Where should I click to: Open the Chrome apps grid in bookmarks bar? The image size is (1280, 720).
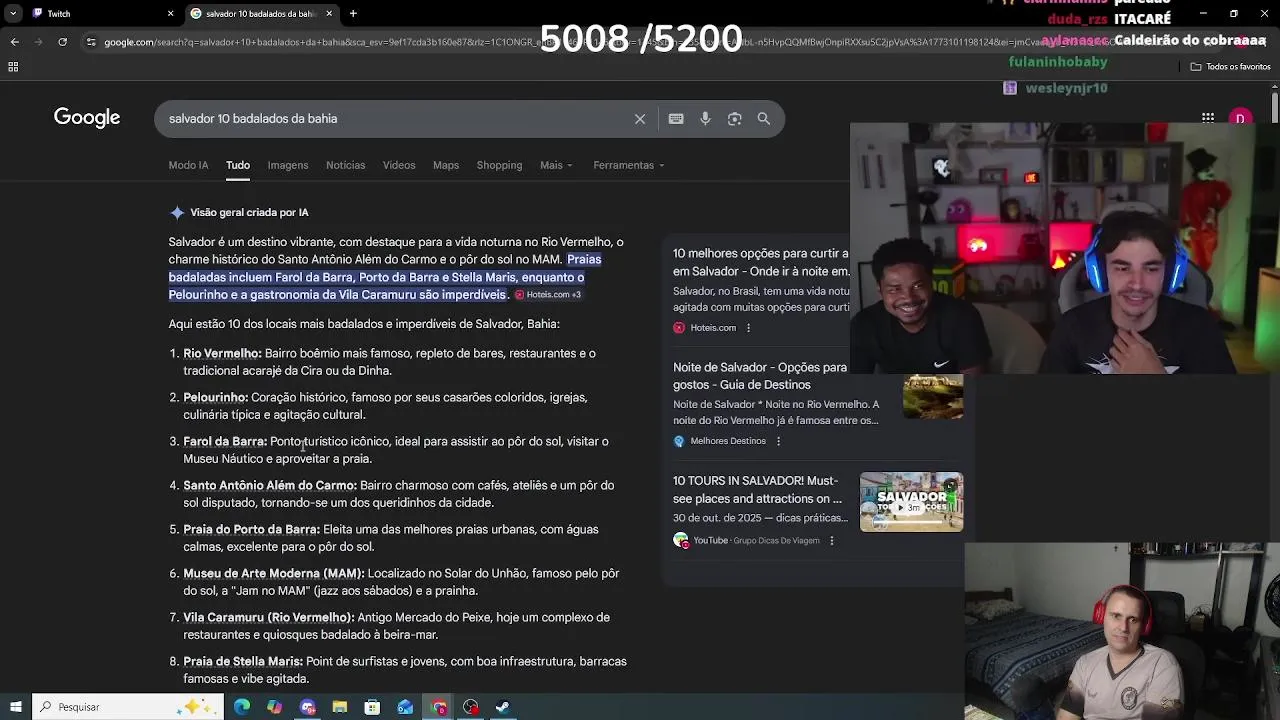tap(13, 67)
